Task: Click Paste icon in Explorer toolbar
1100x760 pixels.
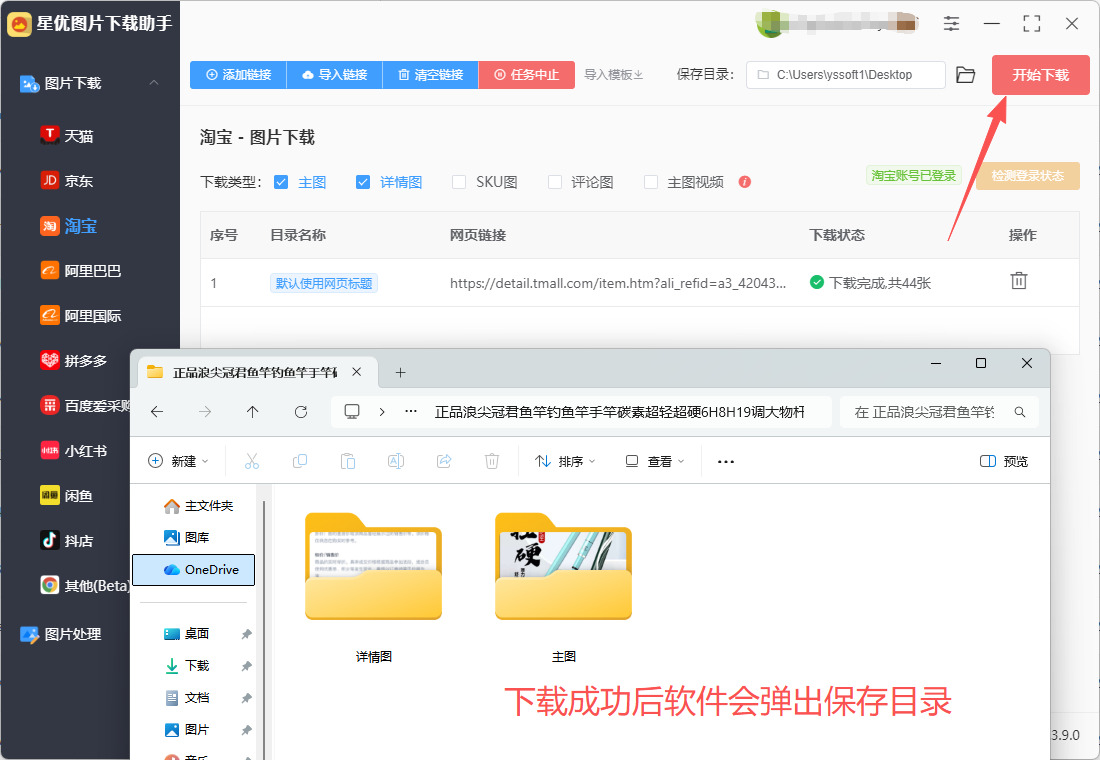Action: pos(348,461)
